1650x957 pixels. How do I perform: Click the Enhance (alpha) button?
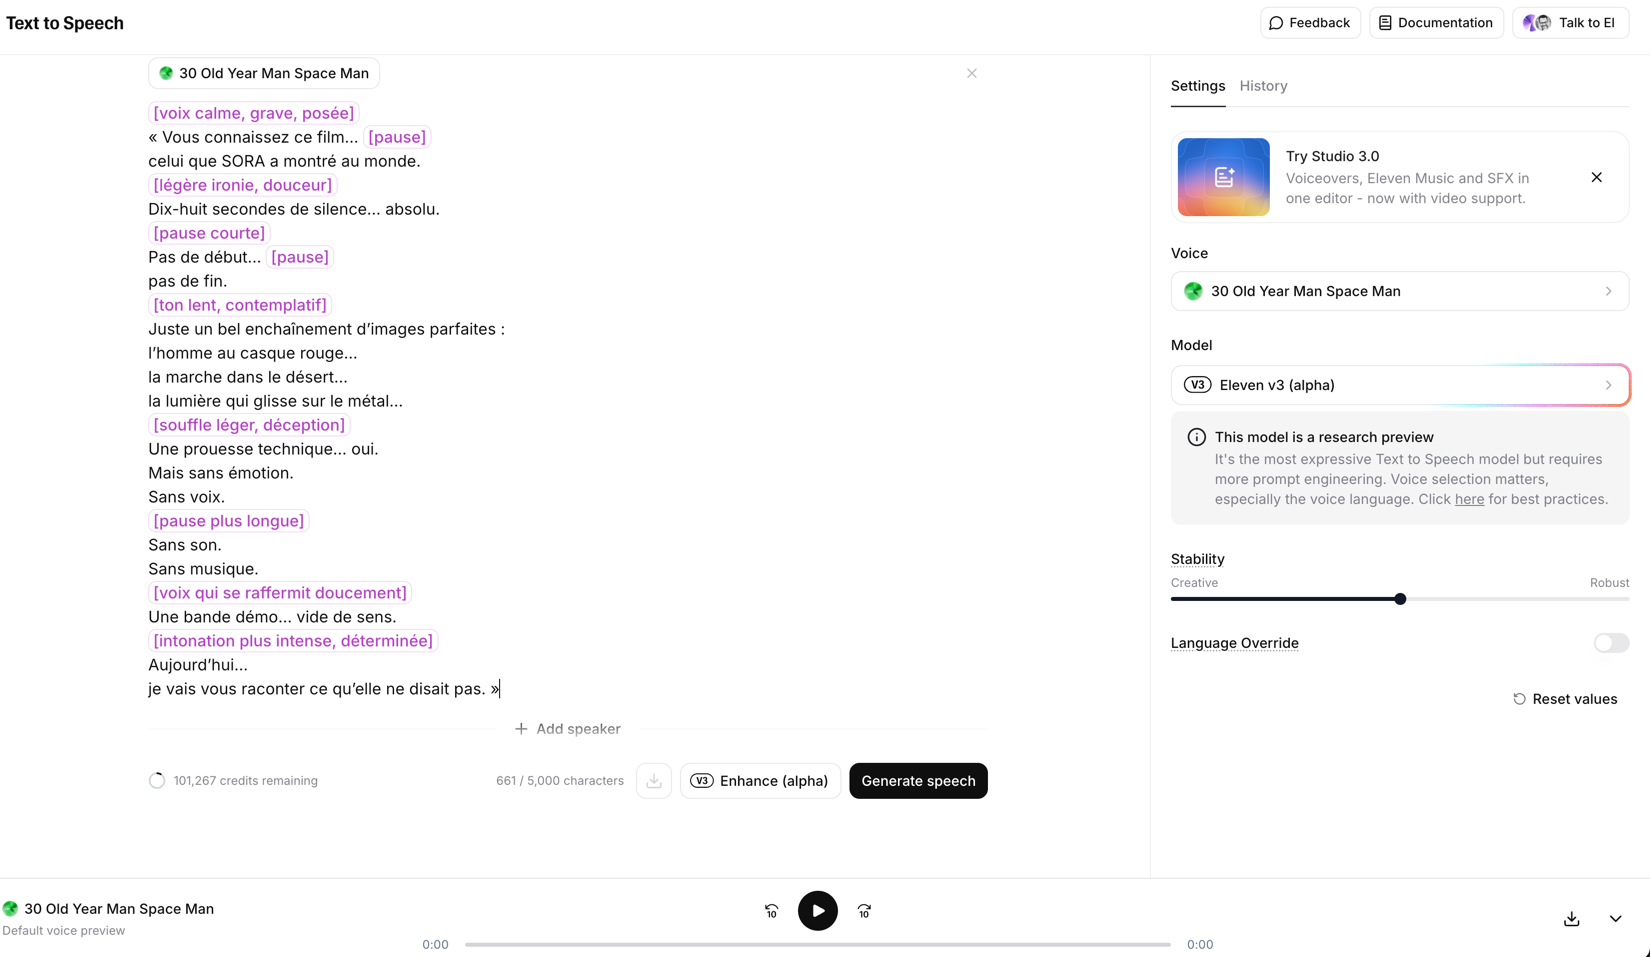[x=760, y=781]
